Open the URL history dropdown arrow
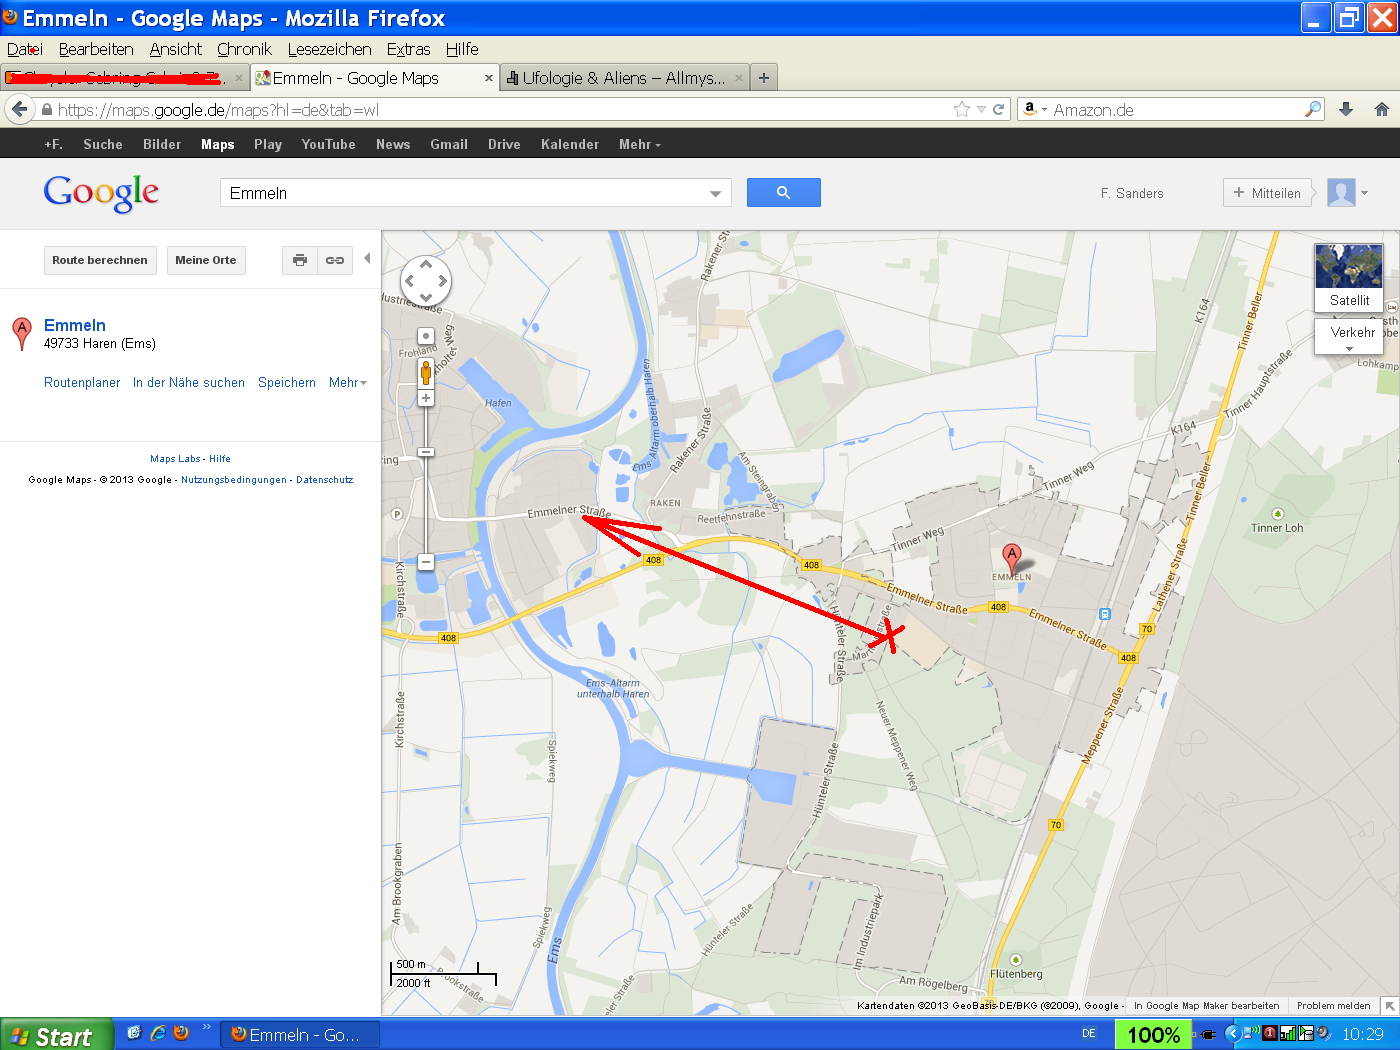 pos(982,110)
